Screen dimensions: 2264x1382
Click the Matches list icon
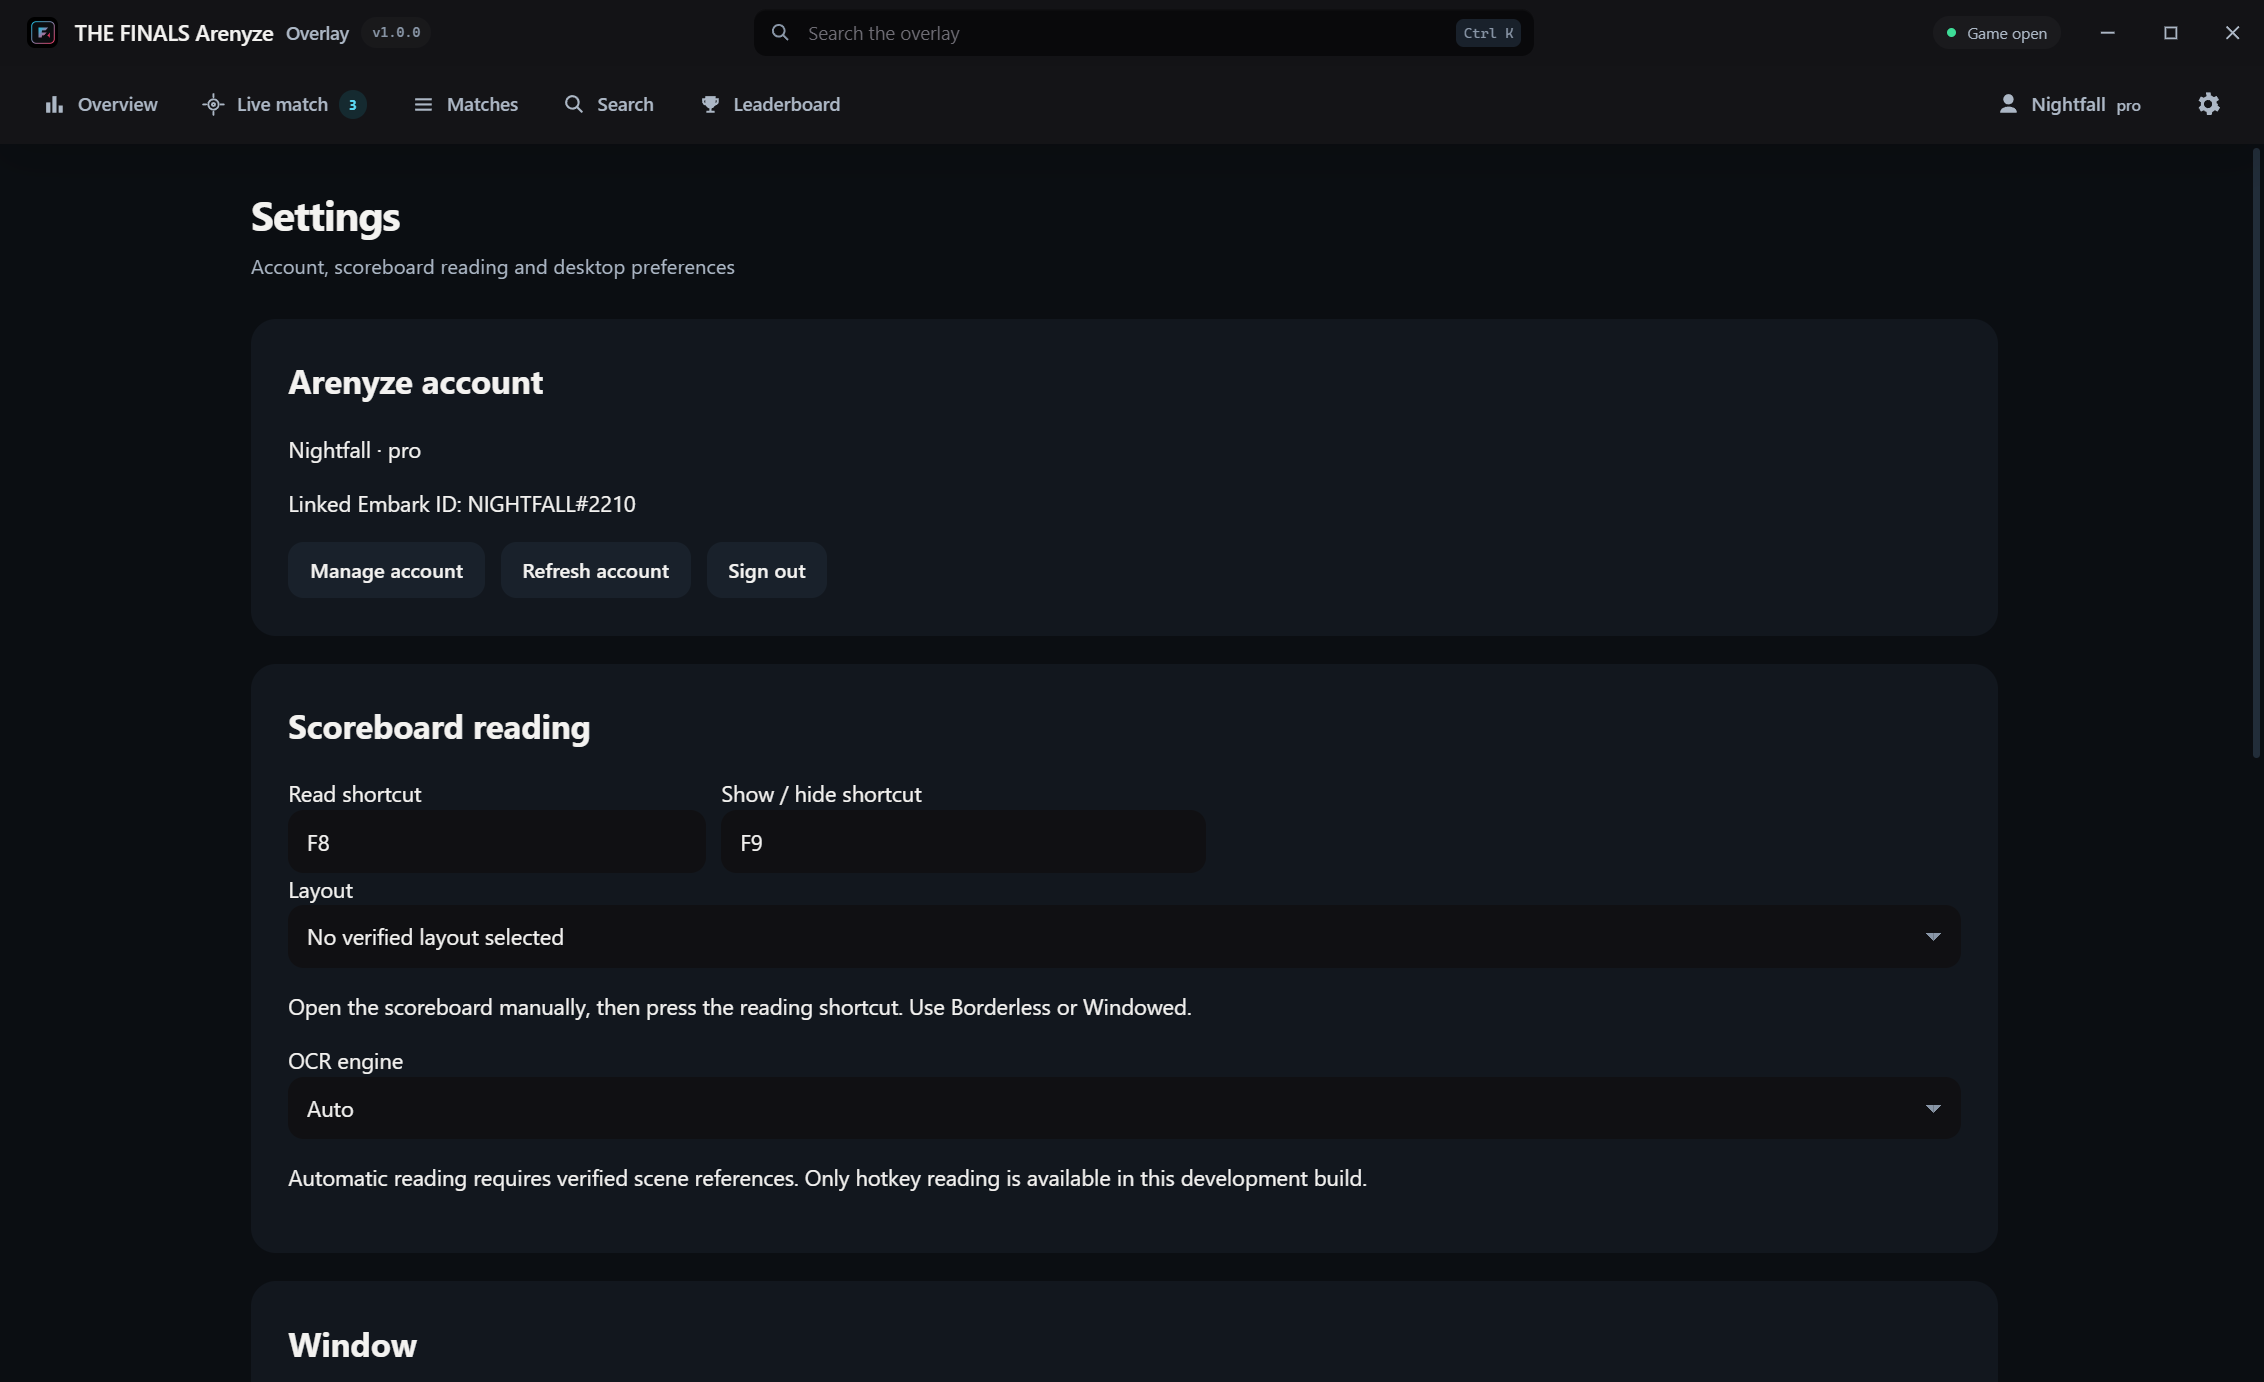(423, 104)
